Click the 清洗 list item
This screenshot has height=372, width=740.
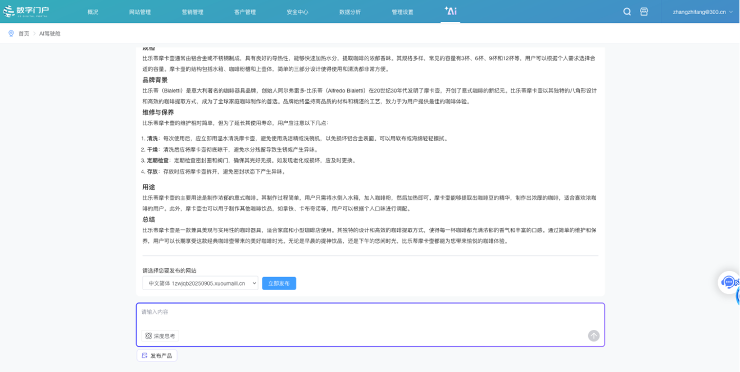pos(294,139)
